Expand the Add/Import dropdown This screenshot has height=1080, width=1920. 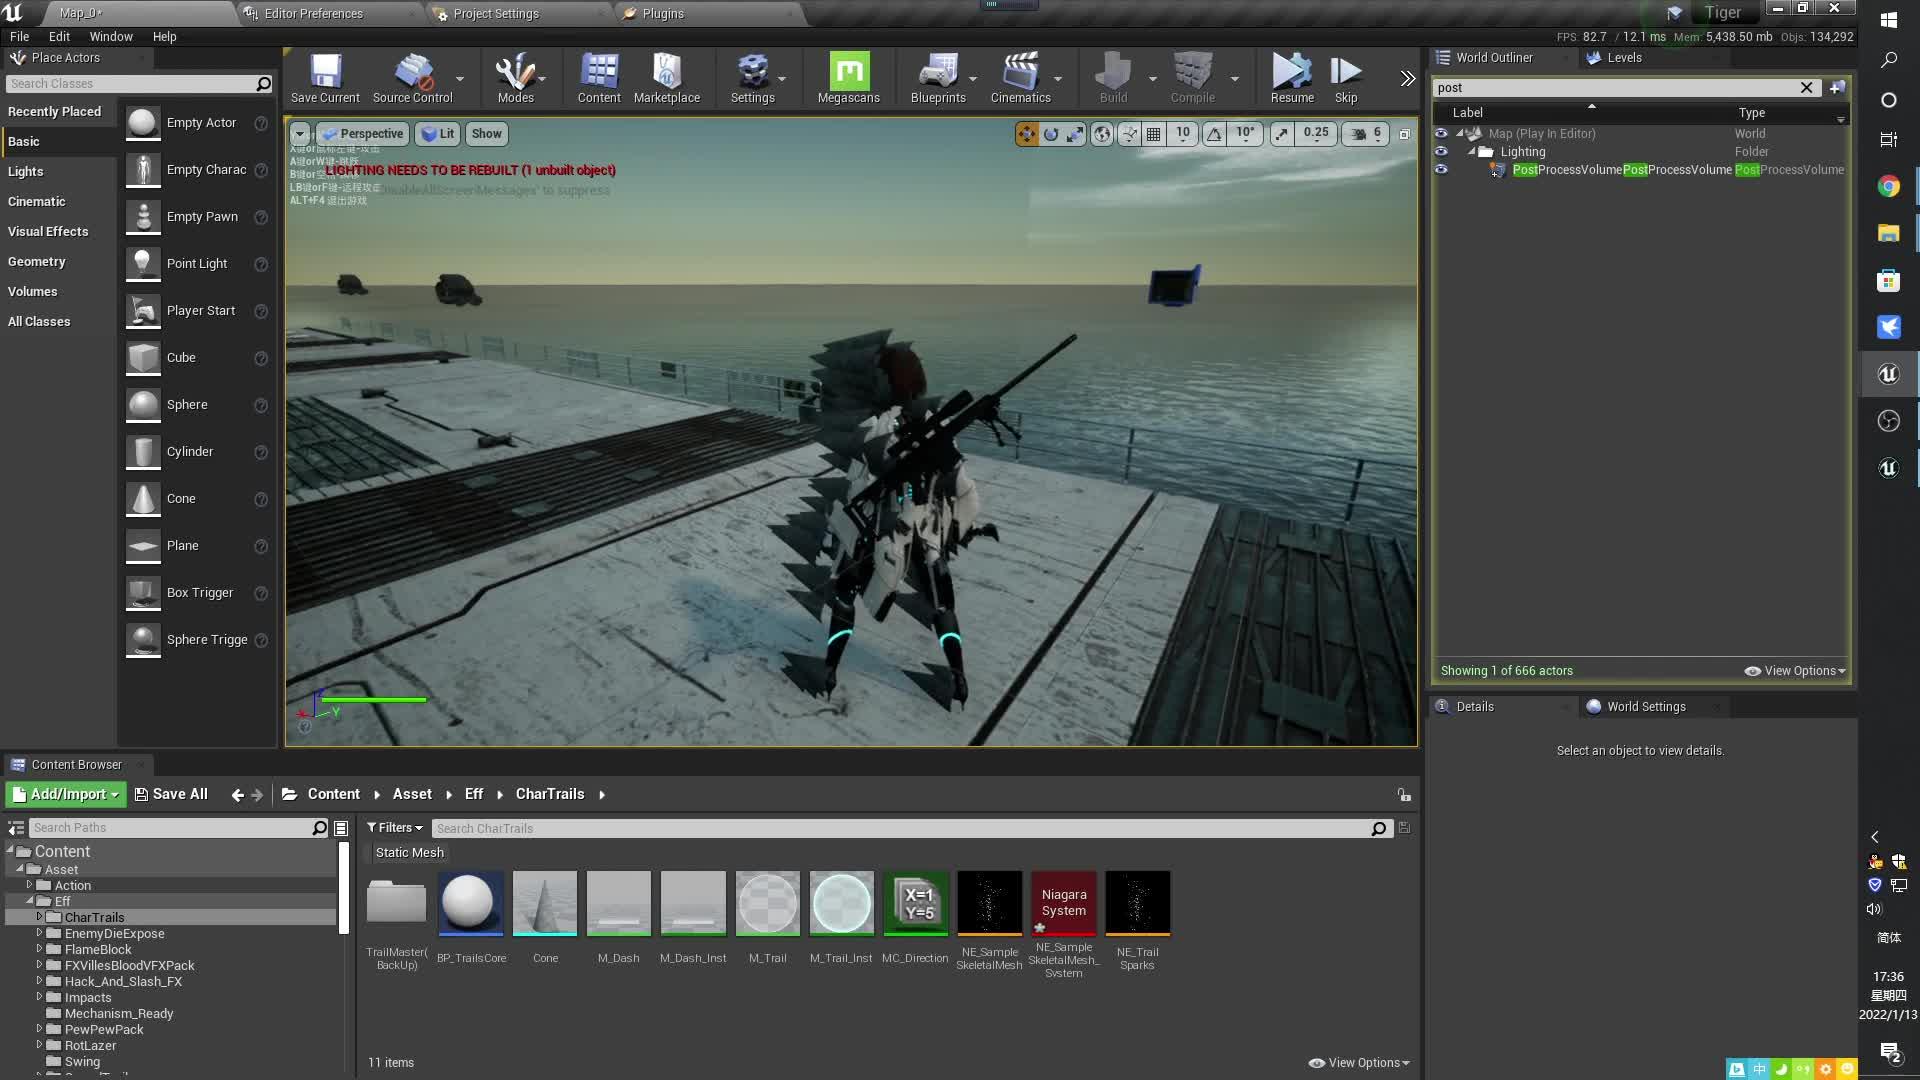(64, 793)
